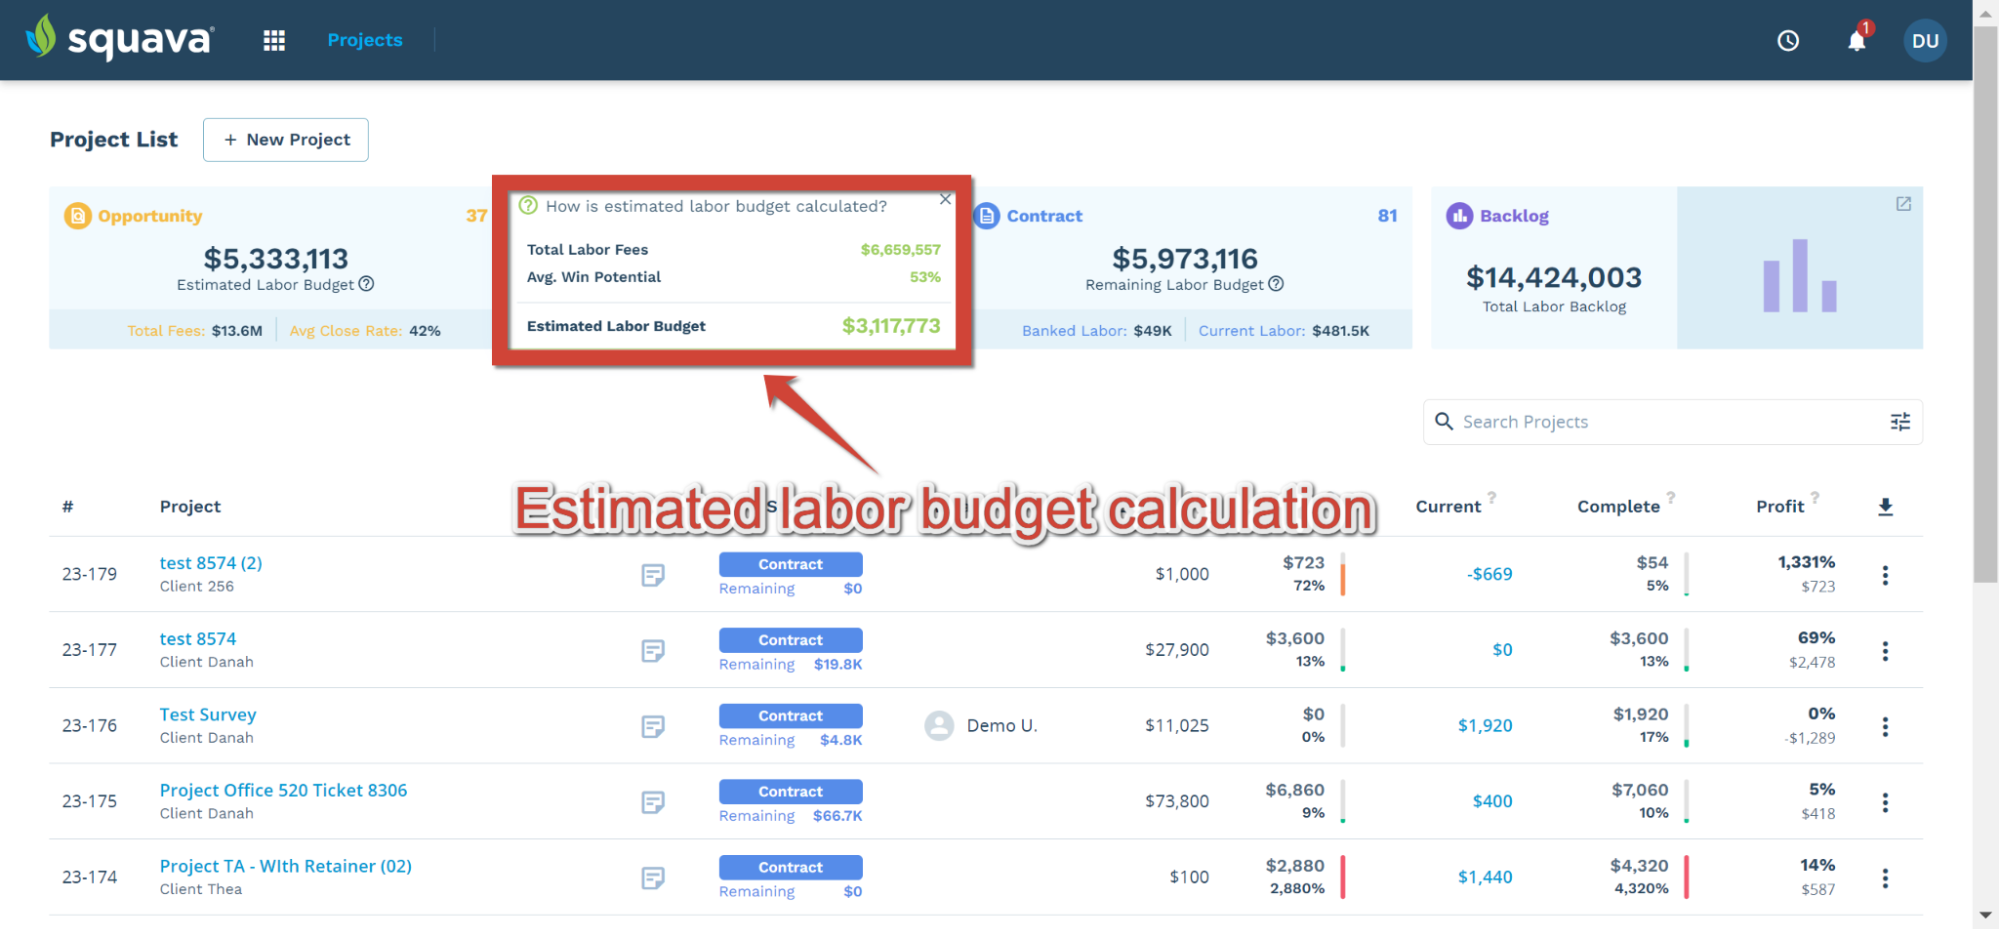Open the DU user avatar menu
The image size is (1999, 930).
(x=1925, y=41)
